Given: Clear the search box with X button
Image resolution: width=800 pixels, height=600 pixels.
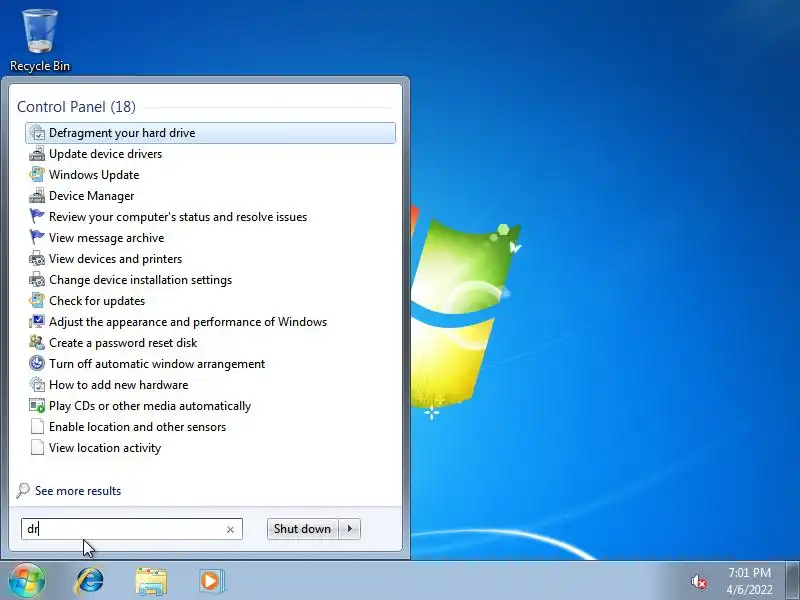Looking at the screenshot, I should pyautogui.click(x=230, y=530).
